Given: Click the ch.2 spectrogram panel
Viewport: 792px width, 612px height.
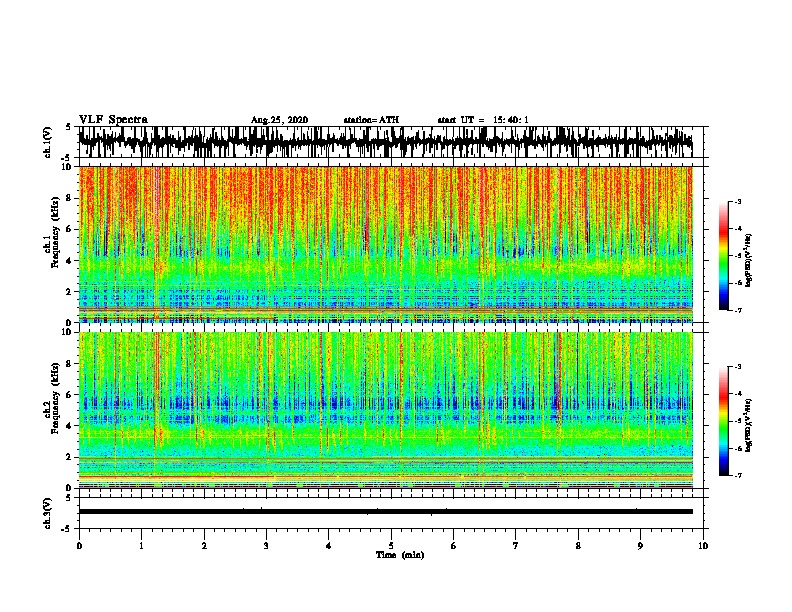Looking at the screenshot, I should tap(385, 410).
